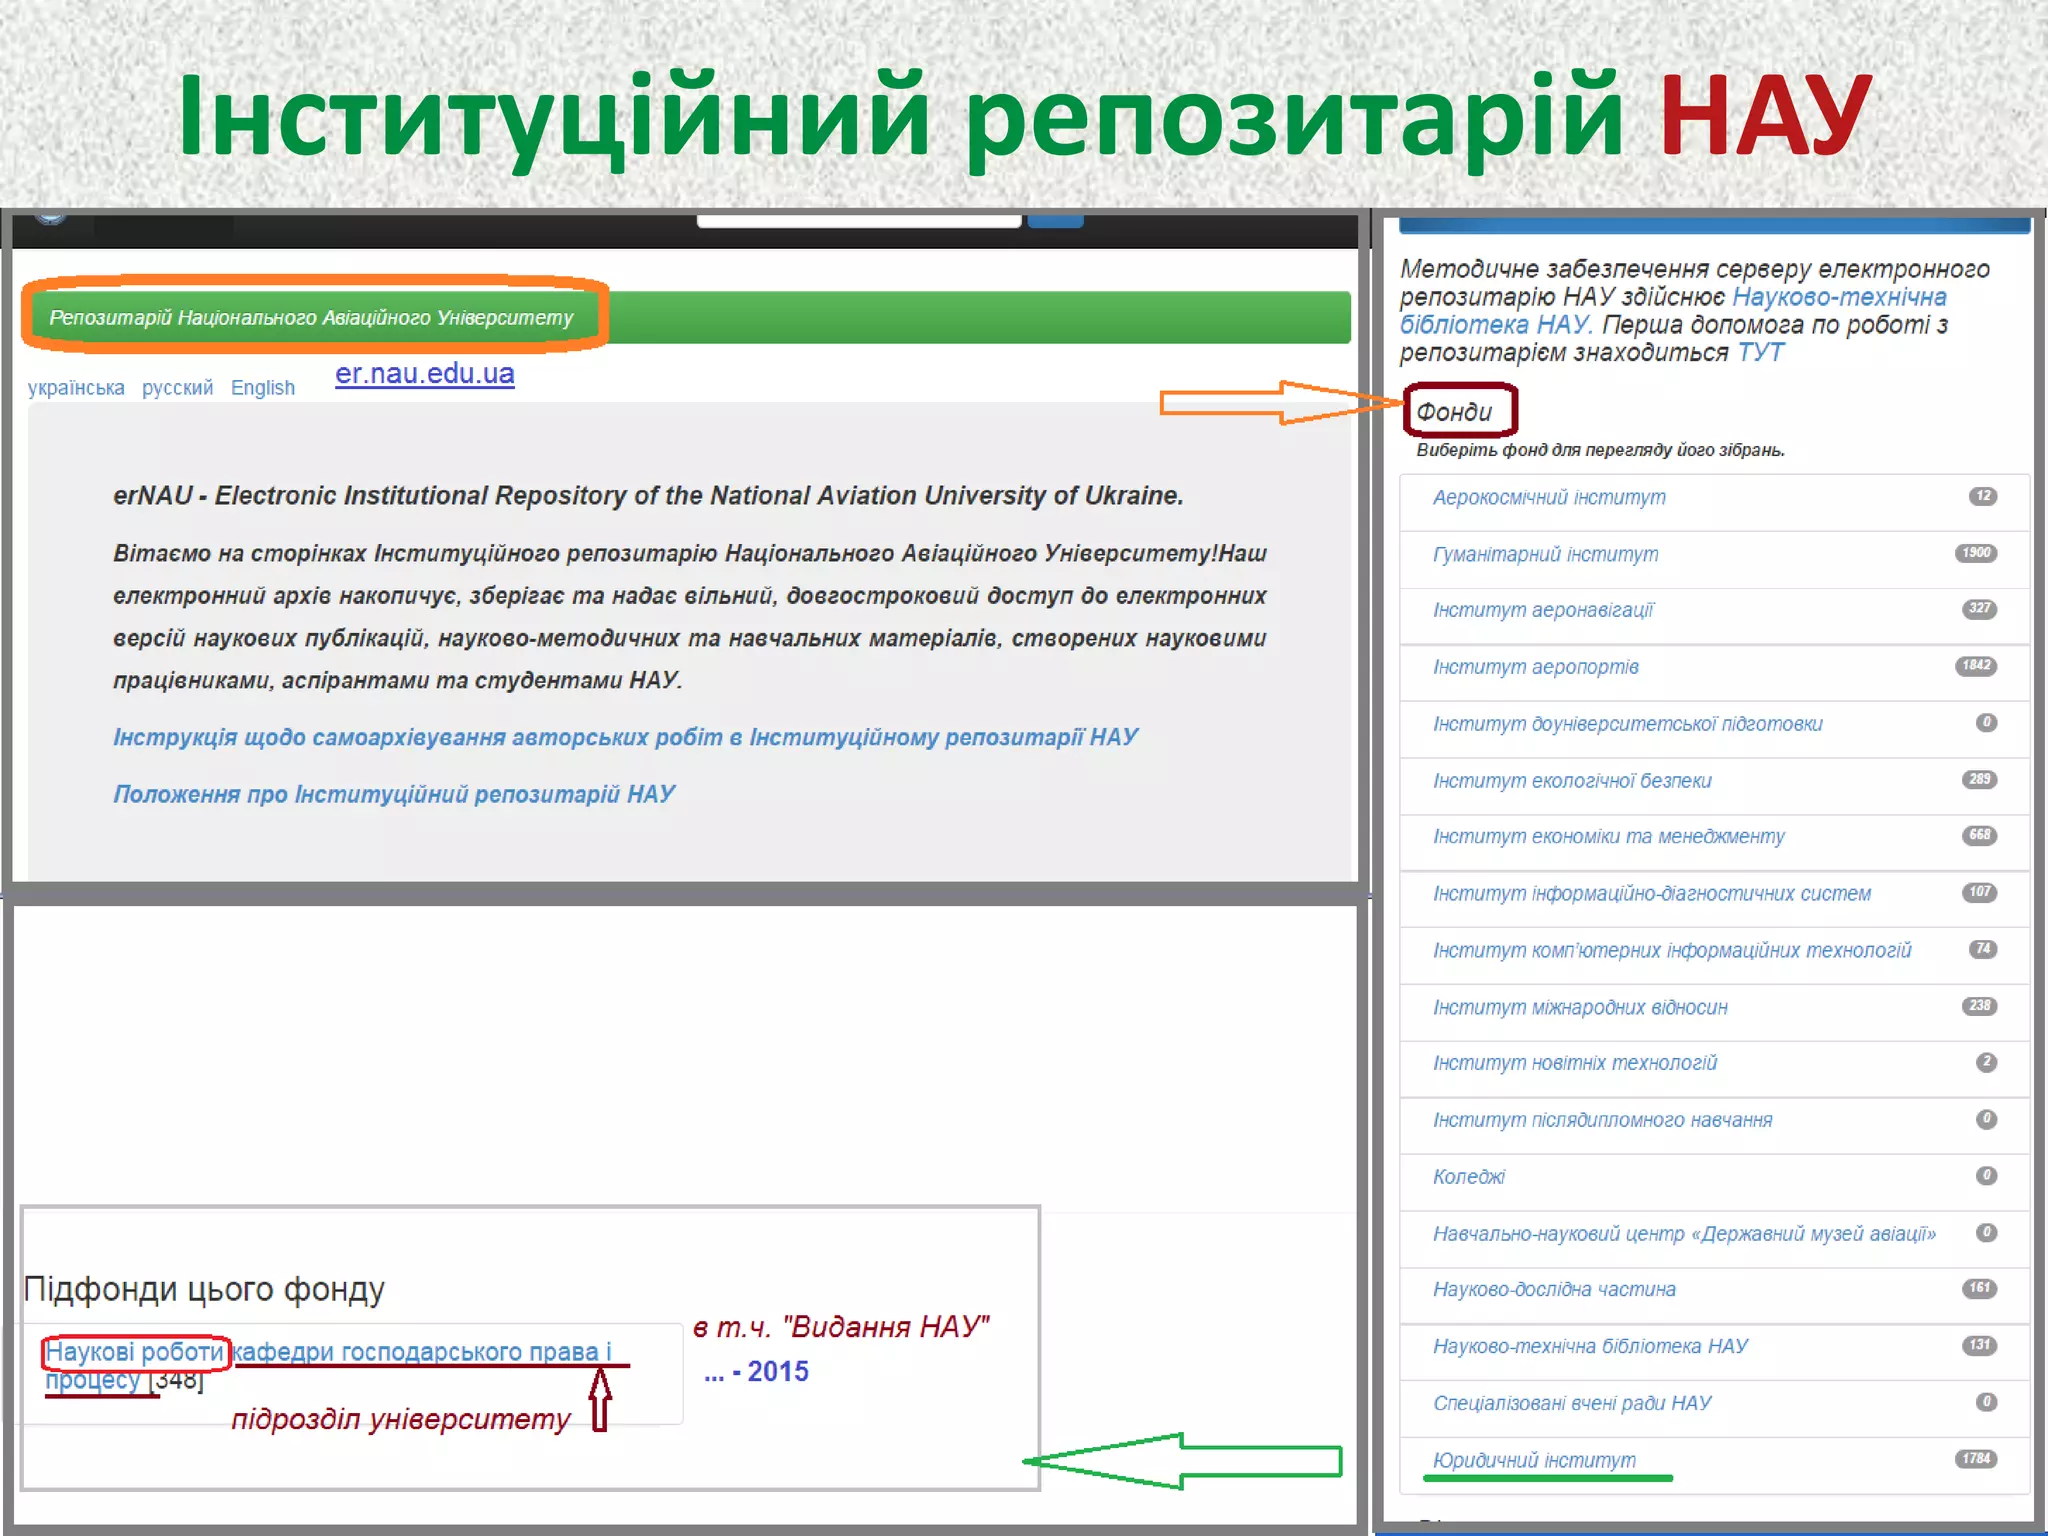Viewport: 2048px width, 1536px height.
Task: Open Науково-дослідна частина fund
Action: [1554, 1289]
